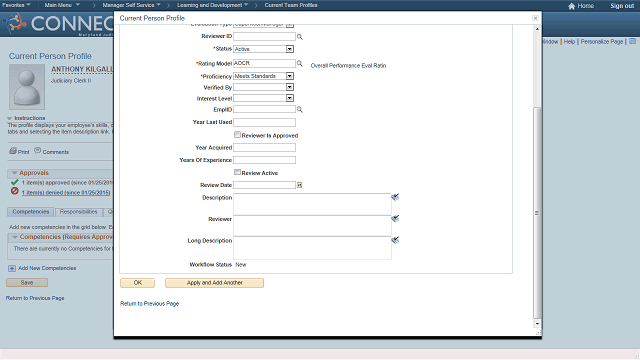Image resolution: width=640 pixels, height=360 pixels.
Task: Click the Home house icon
Action: click(571, 6)
